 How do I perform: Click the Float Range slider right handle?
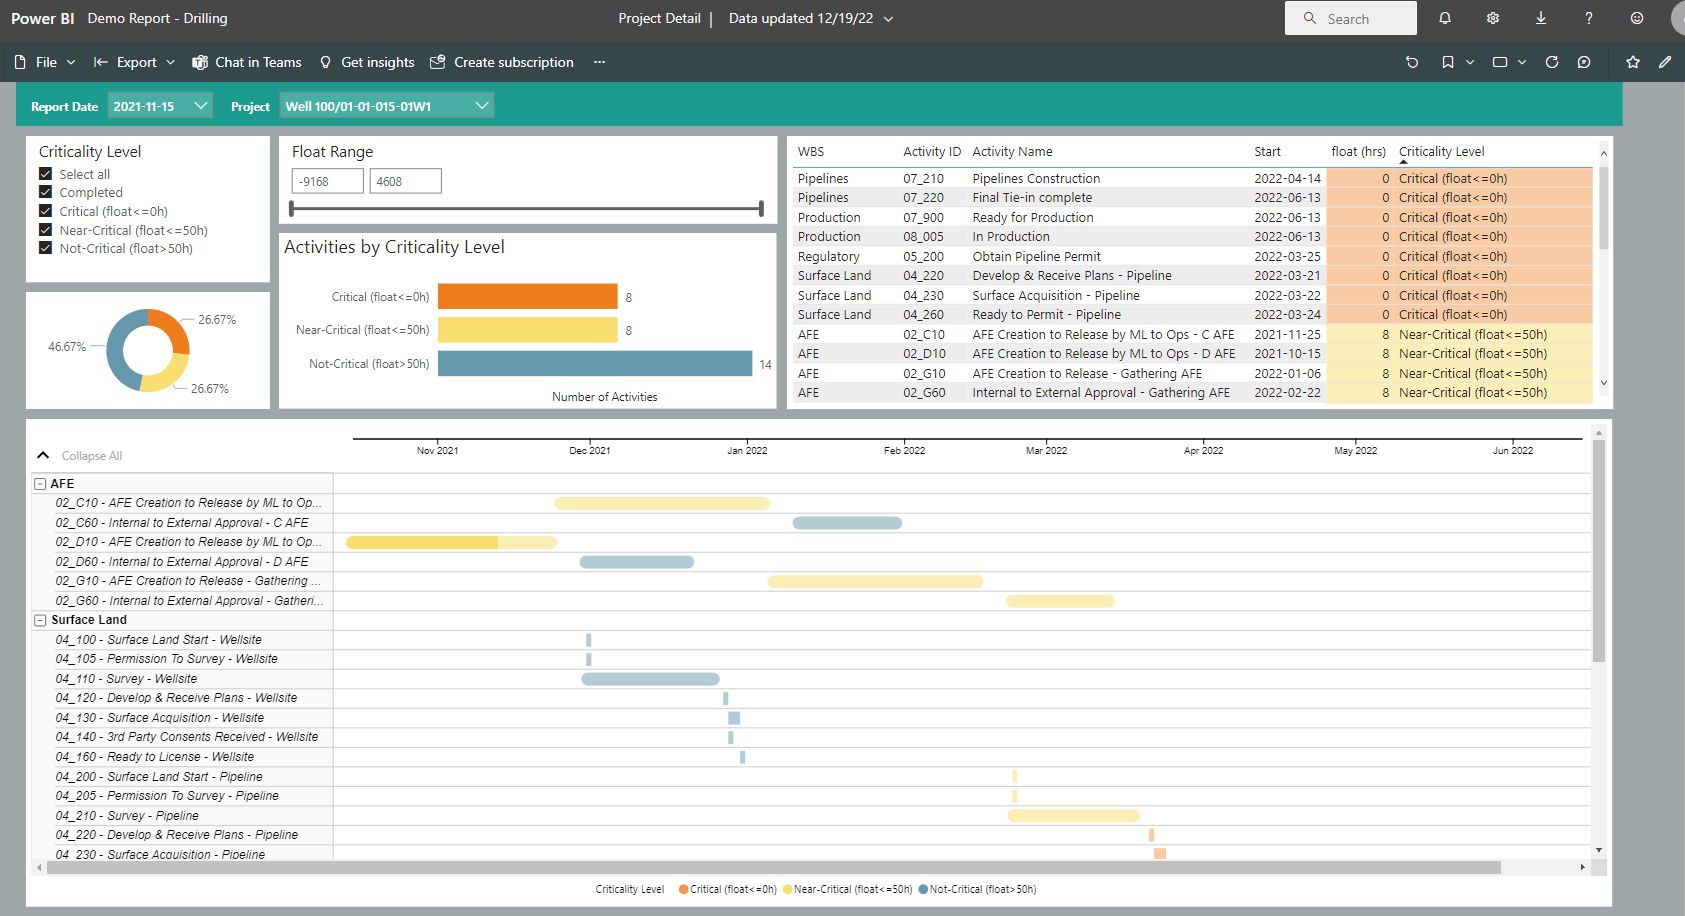761,209
